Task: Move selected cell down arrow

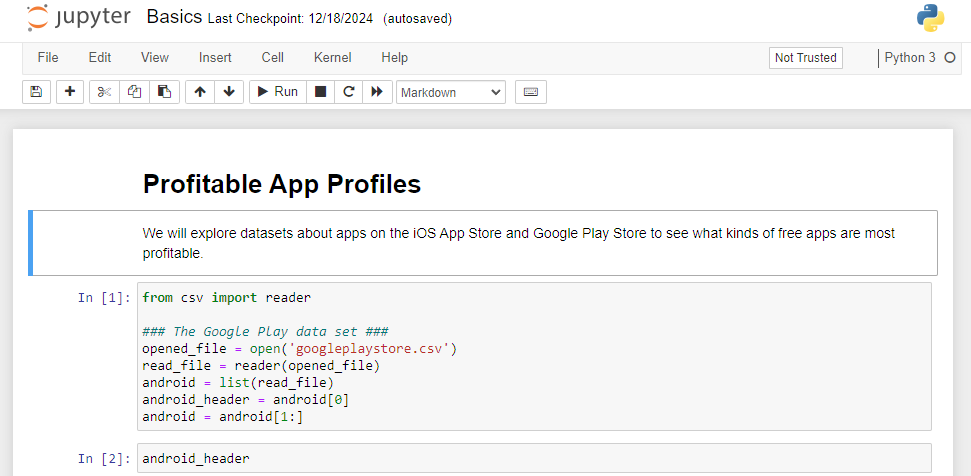Action: [x=229, y=92]
